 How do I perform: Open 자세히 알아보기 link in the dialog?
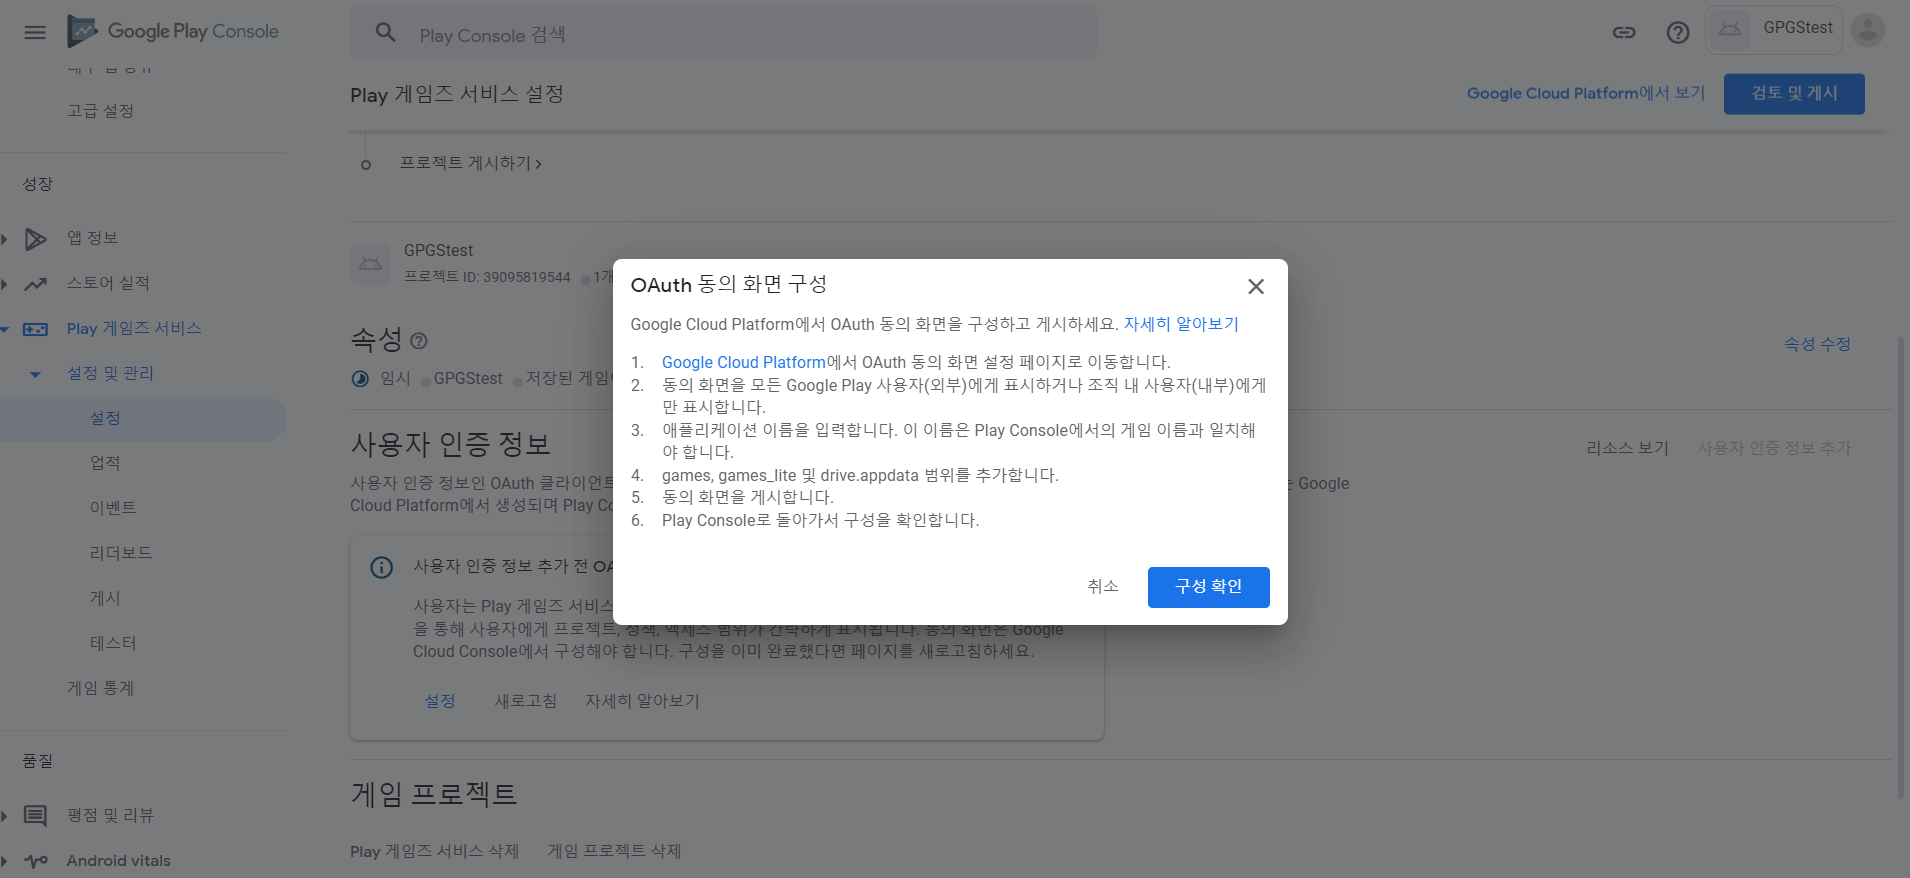[1181, 324]
